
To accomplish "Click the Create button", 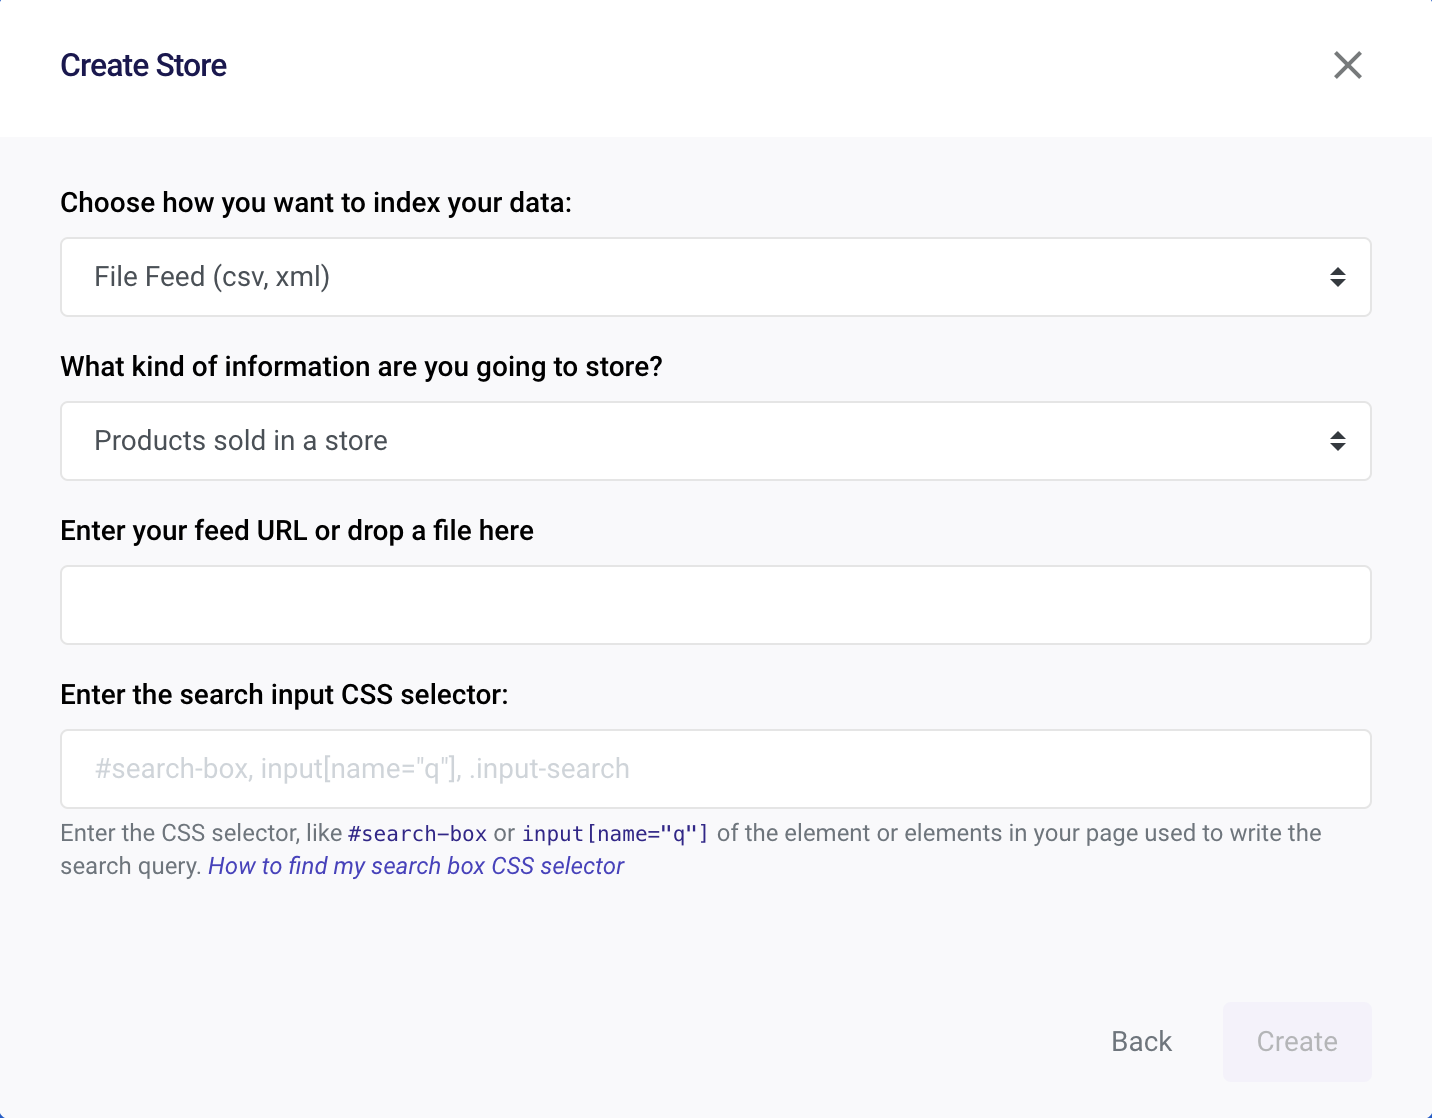I will tap(1297, 1041).
